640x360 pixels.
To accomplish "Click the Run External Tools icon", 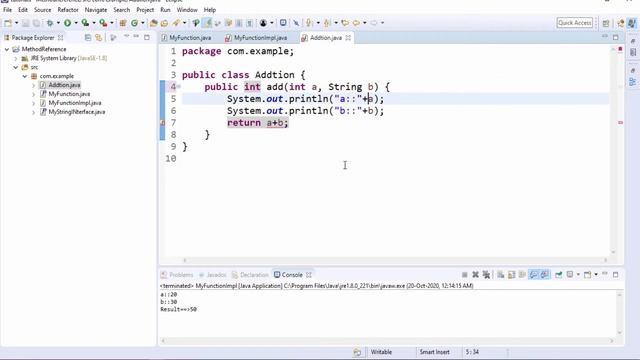I will 103,23.
